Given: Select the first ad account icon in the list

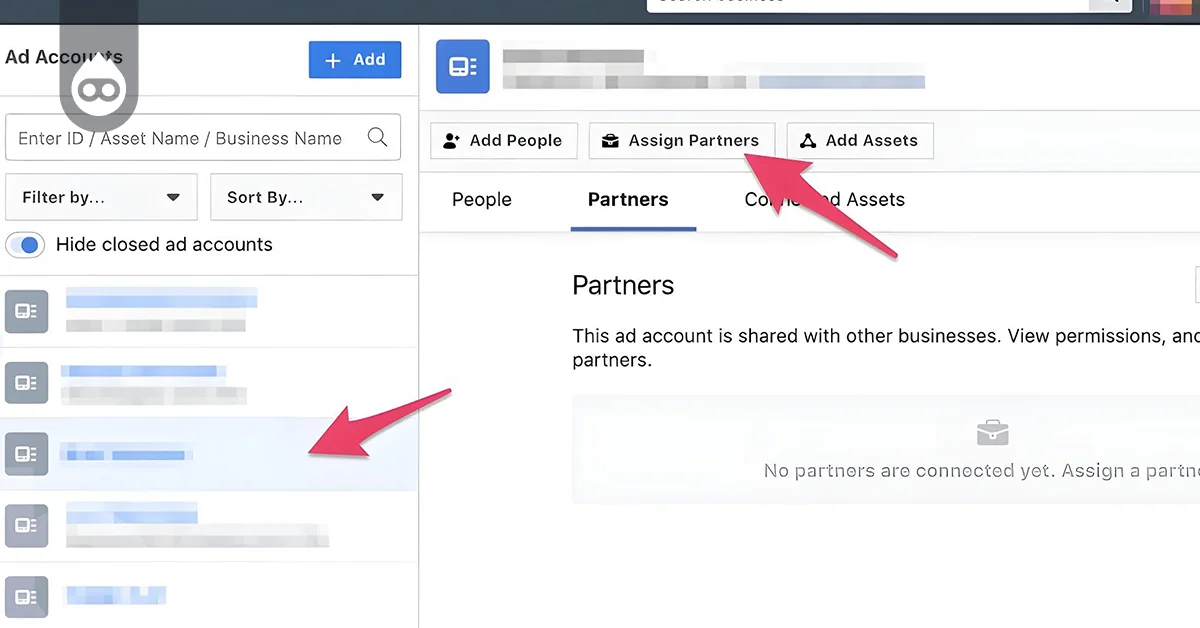Looking at the screenshot, I should click(26, 311).
